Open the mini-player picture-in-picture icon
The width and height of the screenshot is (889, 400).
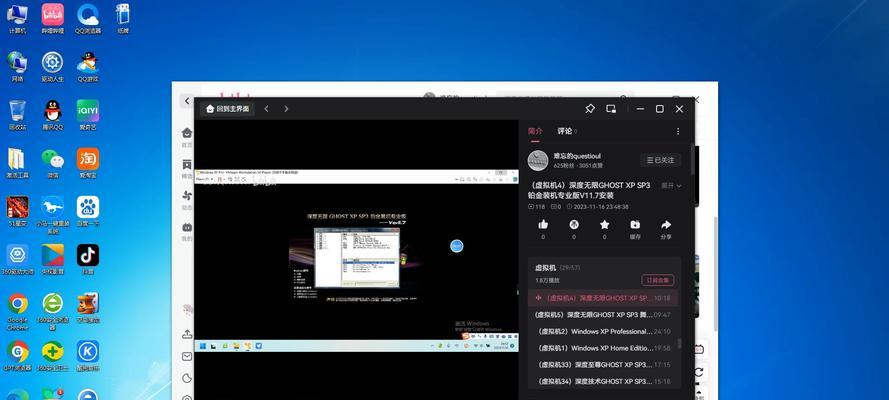tap(611, 109)
